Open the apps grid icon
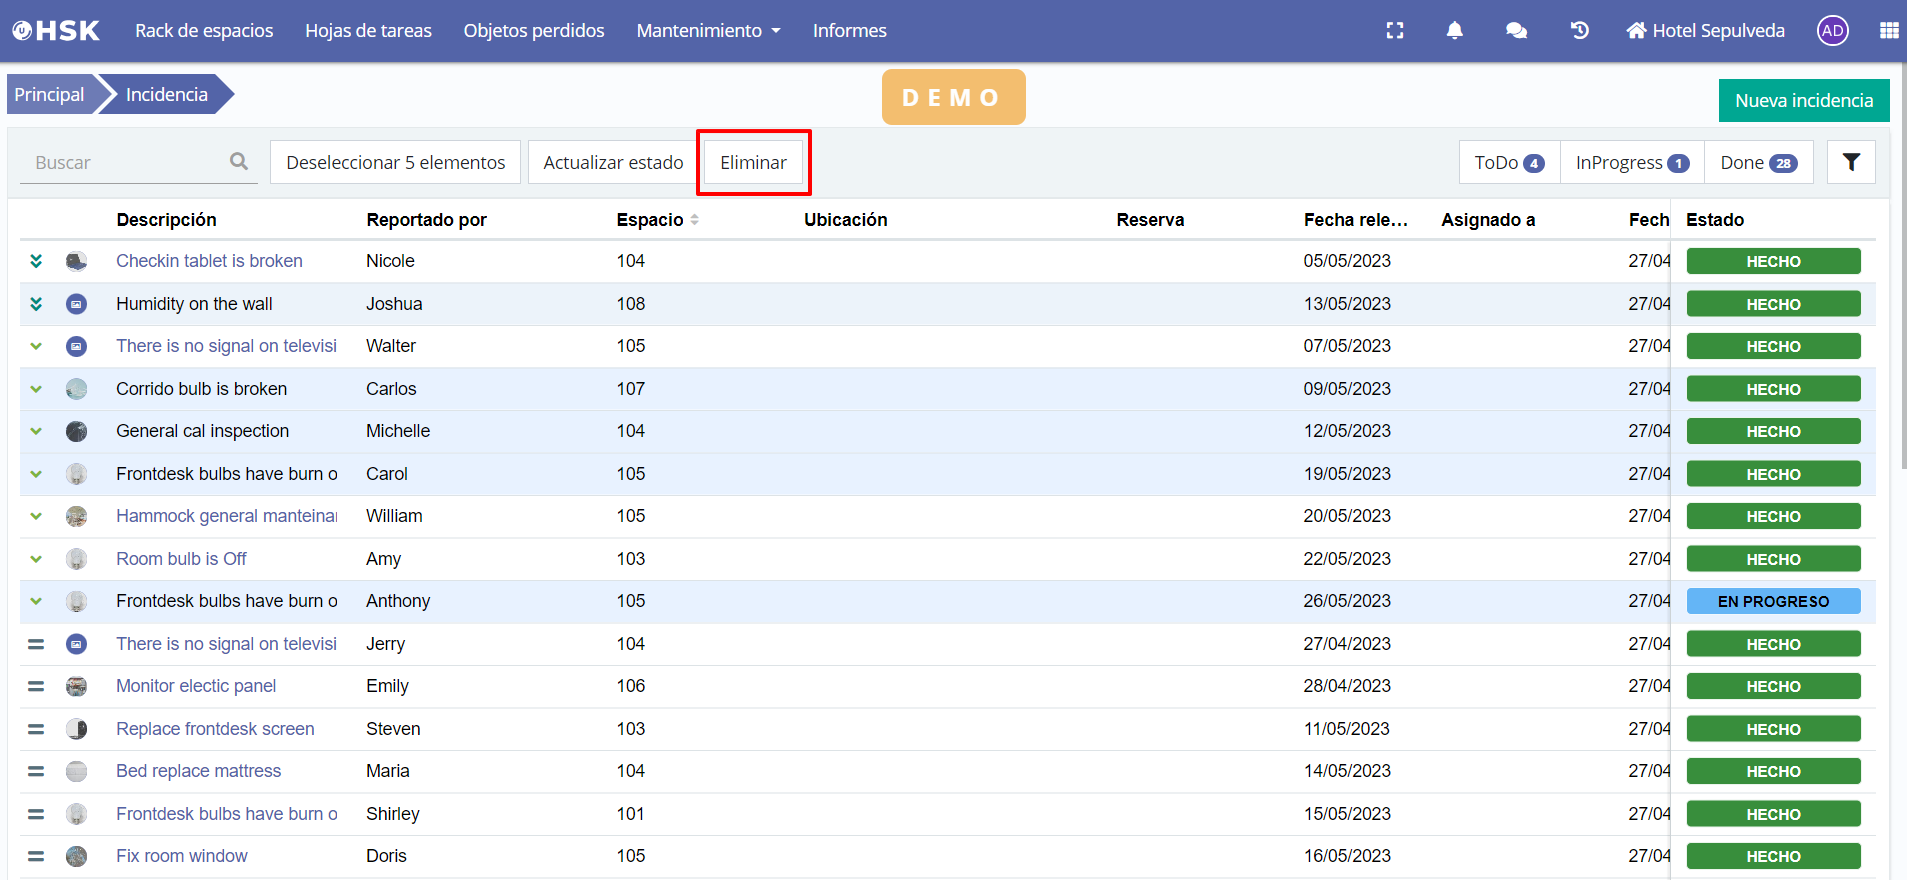 click(1888, 31)
